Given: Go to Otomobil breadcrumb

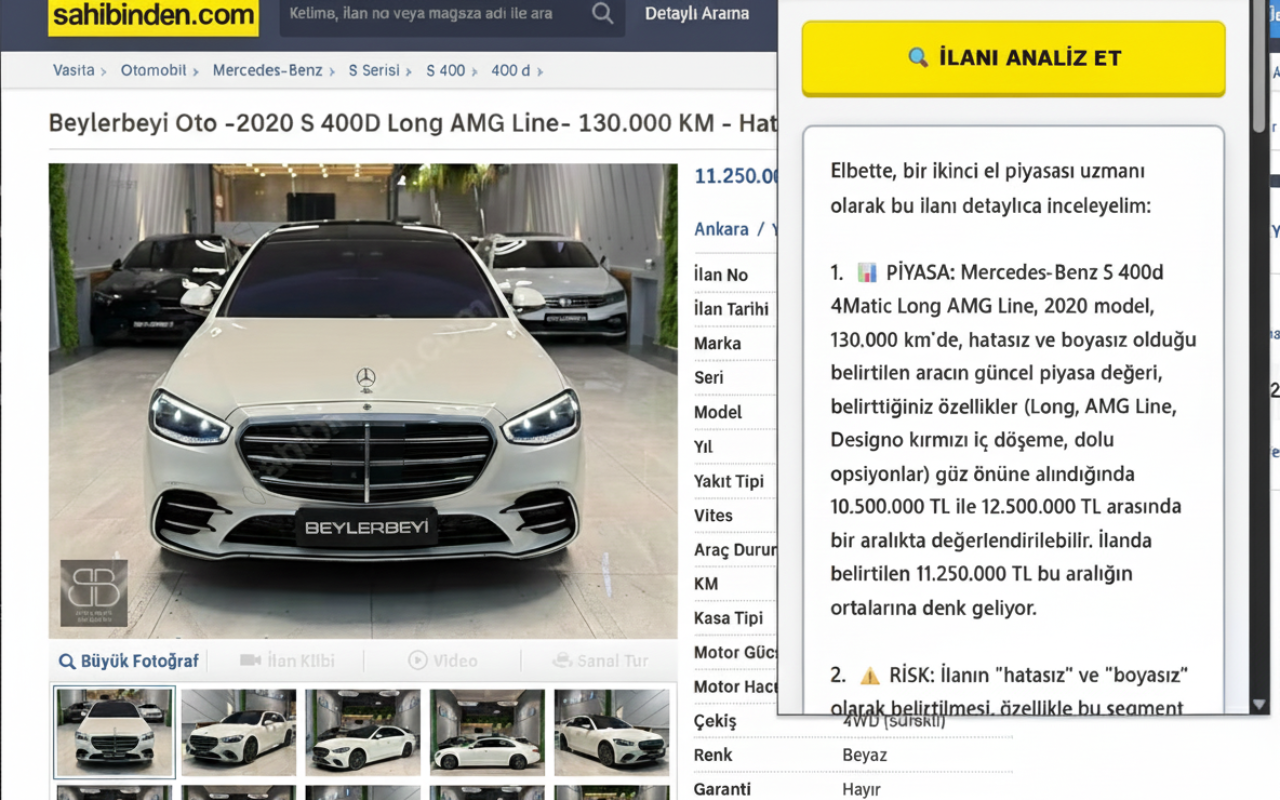Looking at the screenshot, I should (x=154, y=70).
